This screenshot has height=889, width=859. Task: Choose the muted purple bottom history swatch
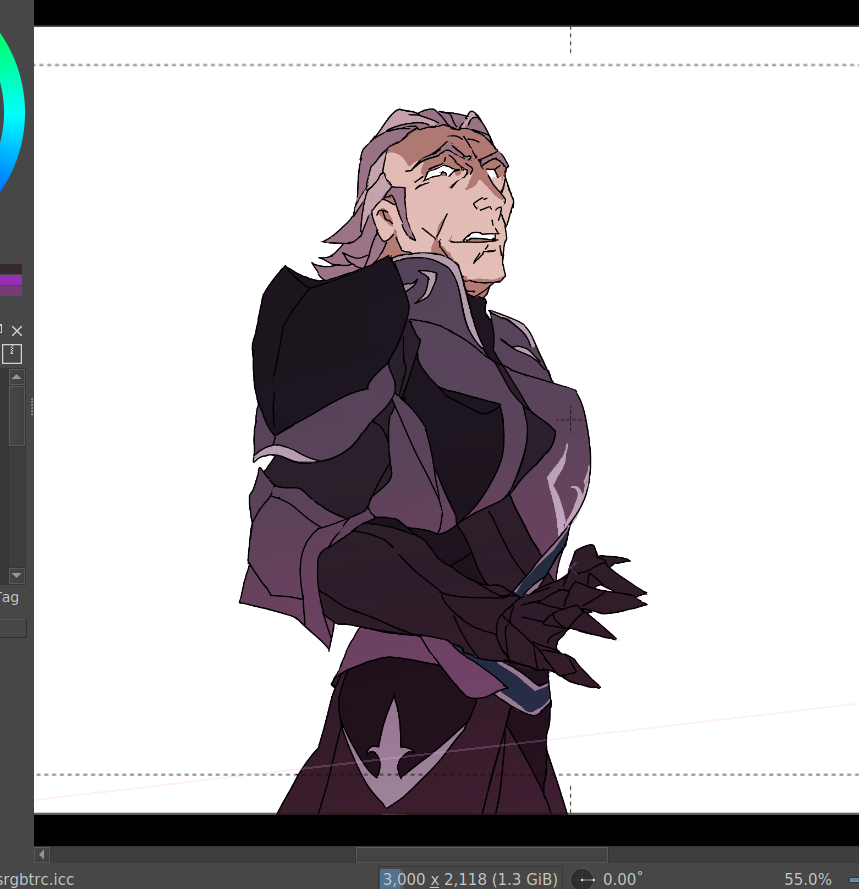click(11, 291)
